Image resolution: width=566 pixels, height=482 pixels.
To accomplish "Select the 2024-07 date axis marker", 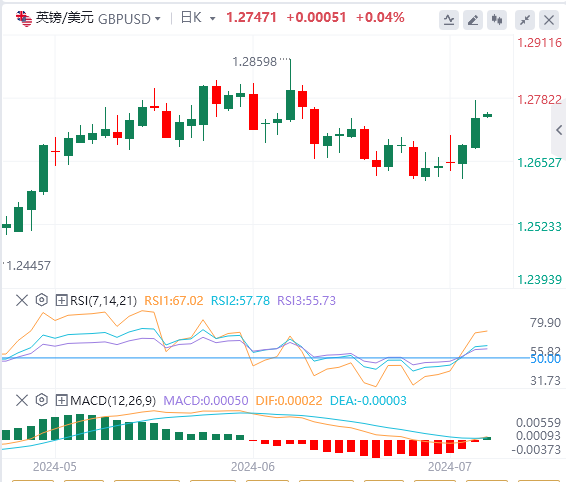I will [450, 467].
